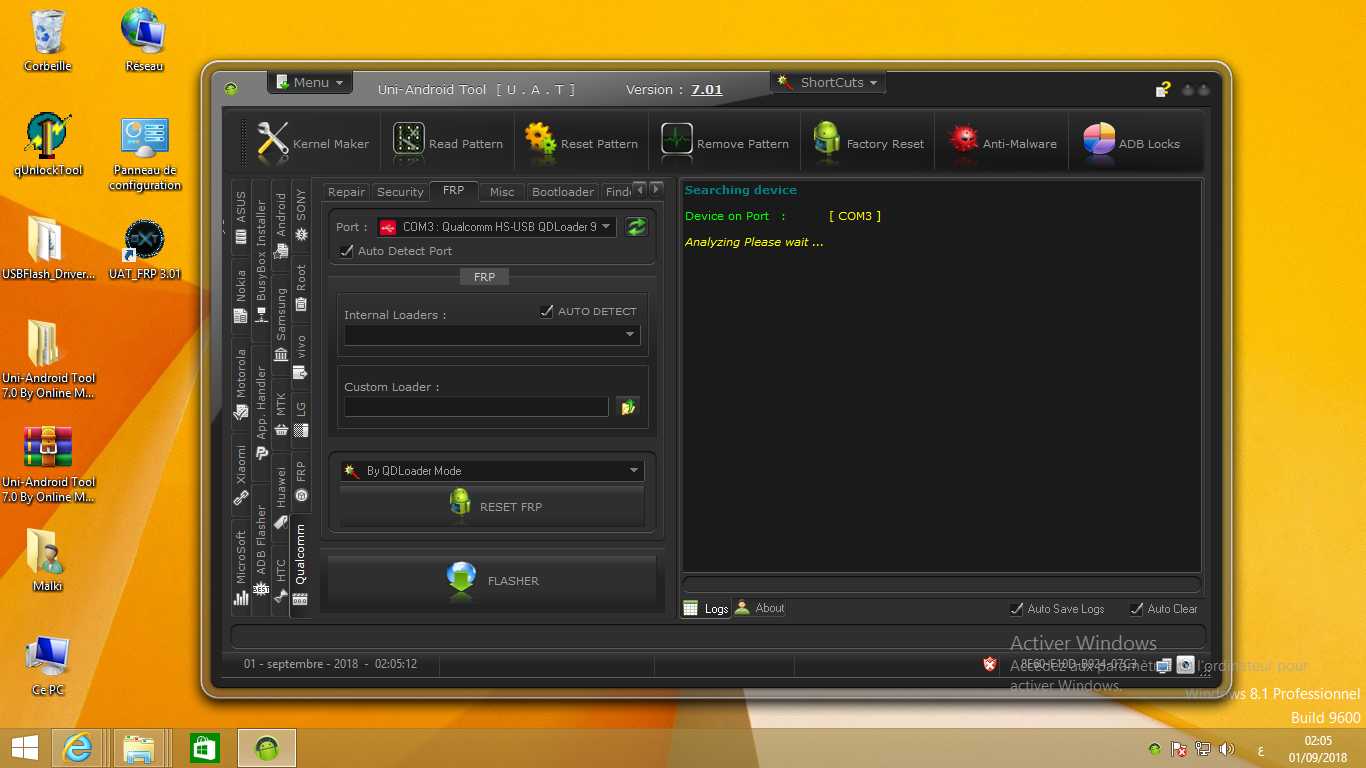This screenshot has width=1366, height=768.
Task: Select the BusyBox Installer vertical tab
Action: click(x=261, y=259)
